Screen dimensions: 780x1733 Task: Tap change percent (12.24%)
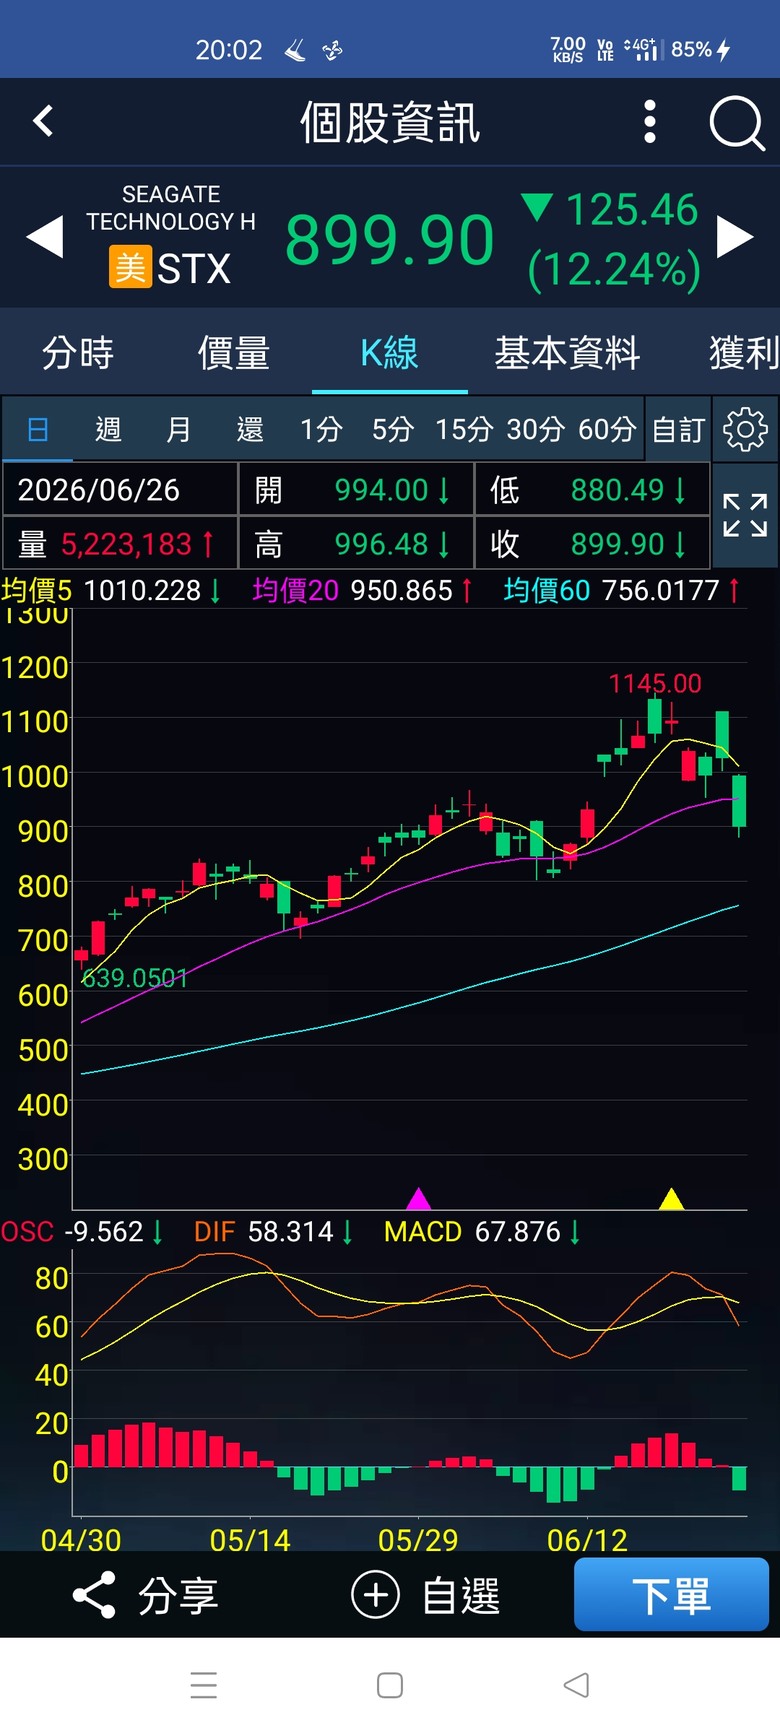click(x=614, y=269)
